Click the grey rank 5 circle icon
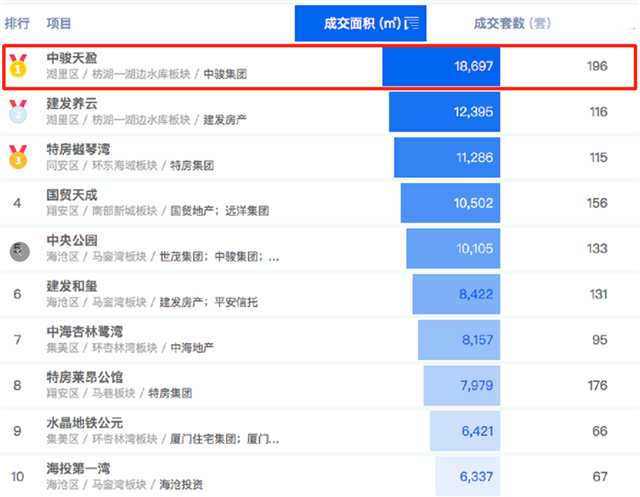 (20, 251)
